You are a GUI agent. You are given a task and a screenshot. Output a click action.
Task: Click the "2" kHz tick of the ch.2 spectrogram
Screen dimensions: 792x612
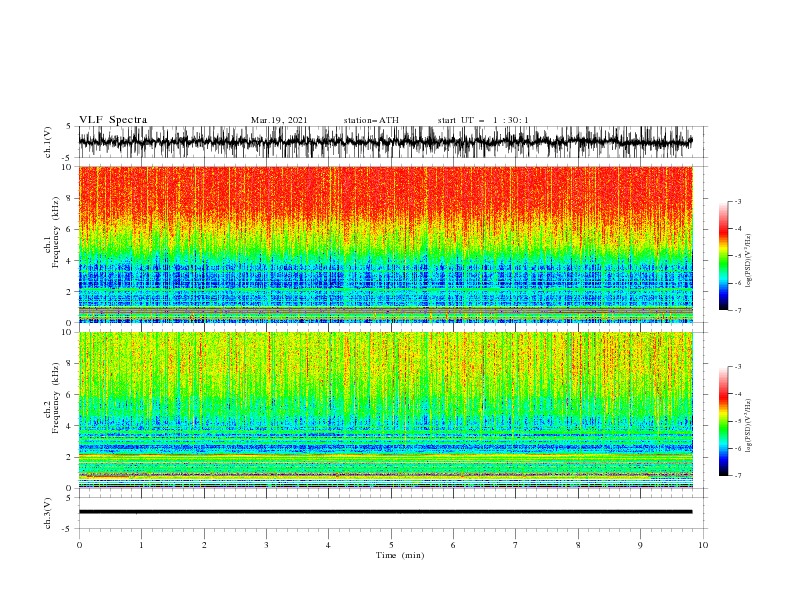[69, 457]
